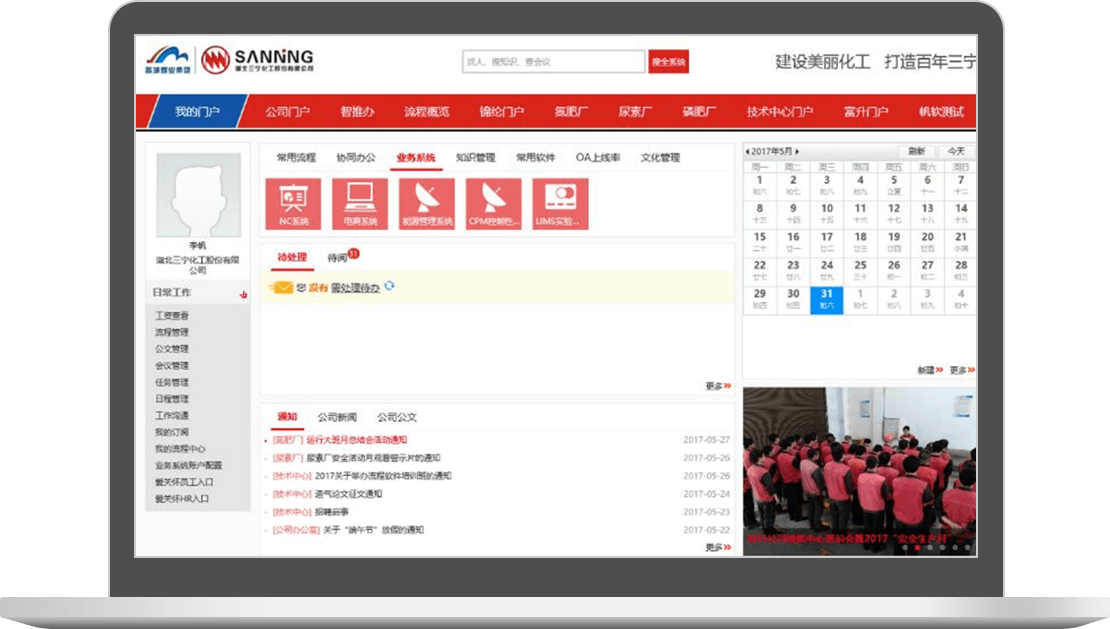
Task: Click the 搜全系统 search button
Action: coord(668,62)
